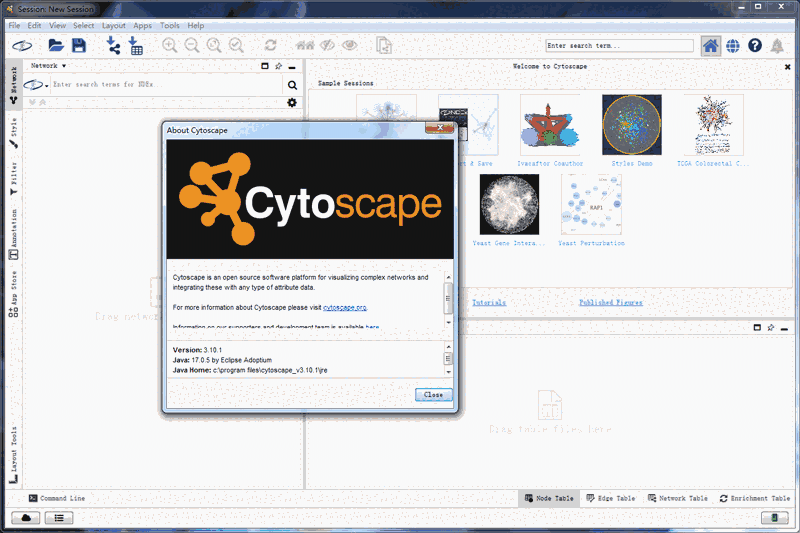Switch to the Enrichment Table tab
The image size is (800, 533).
755,498
